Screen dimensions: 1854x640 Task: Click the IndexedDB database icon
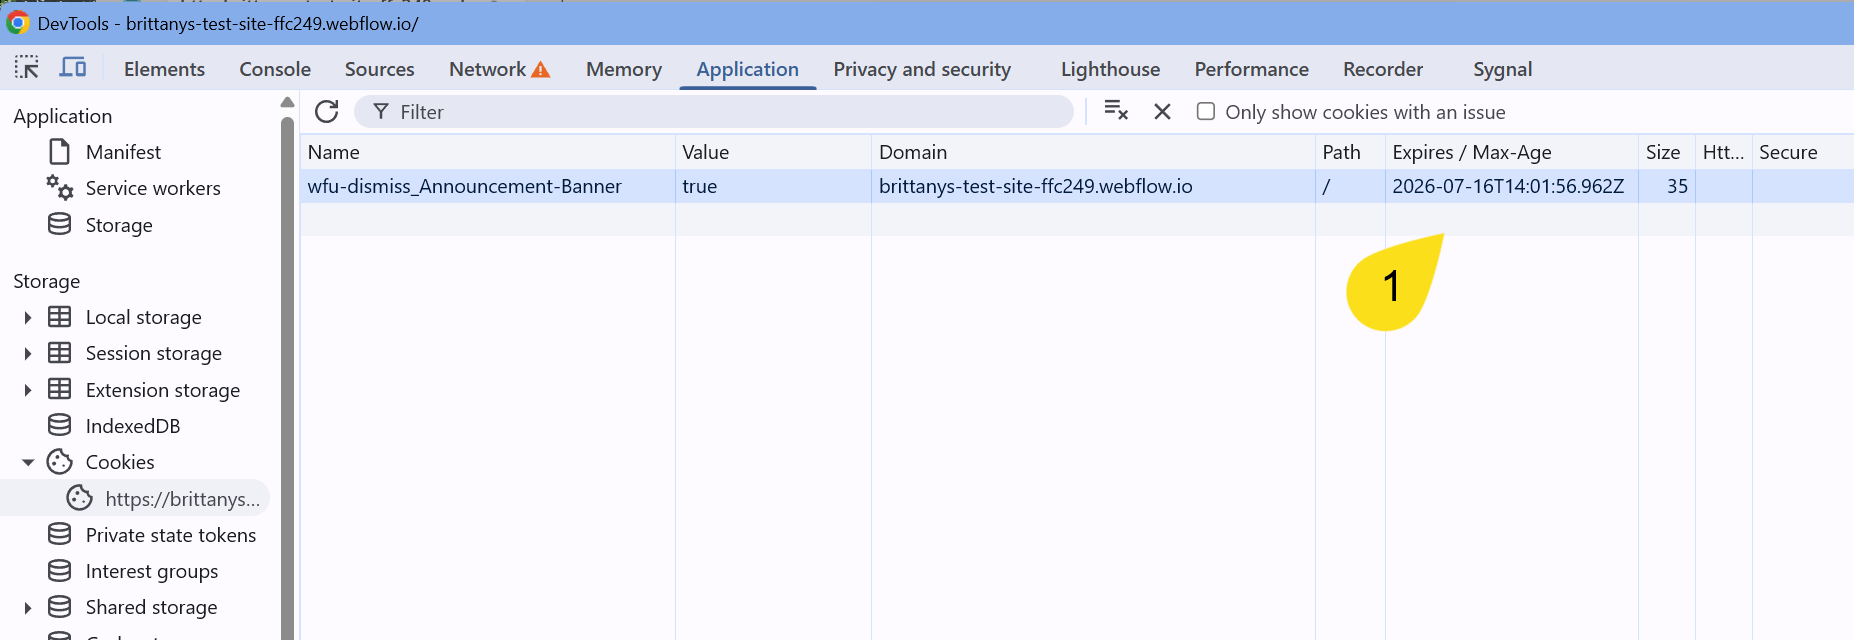[60, 425]
